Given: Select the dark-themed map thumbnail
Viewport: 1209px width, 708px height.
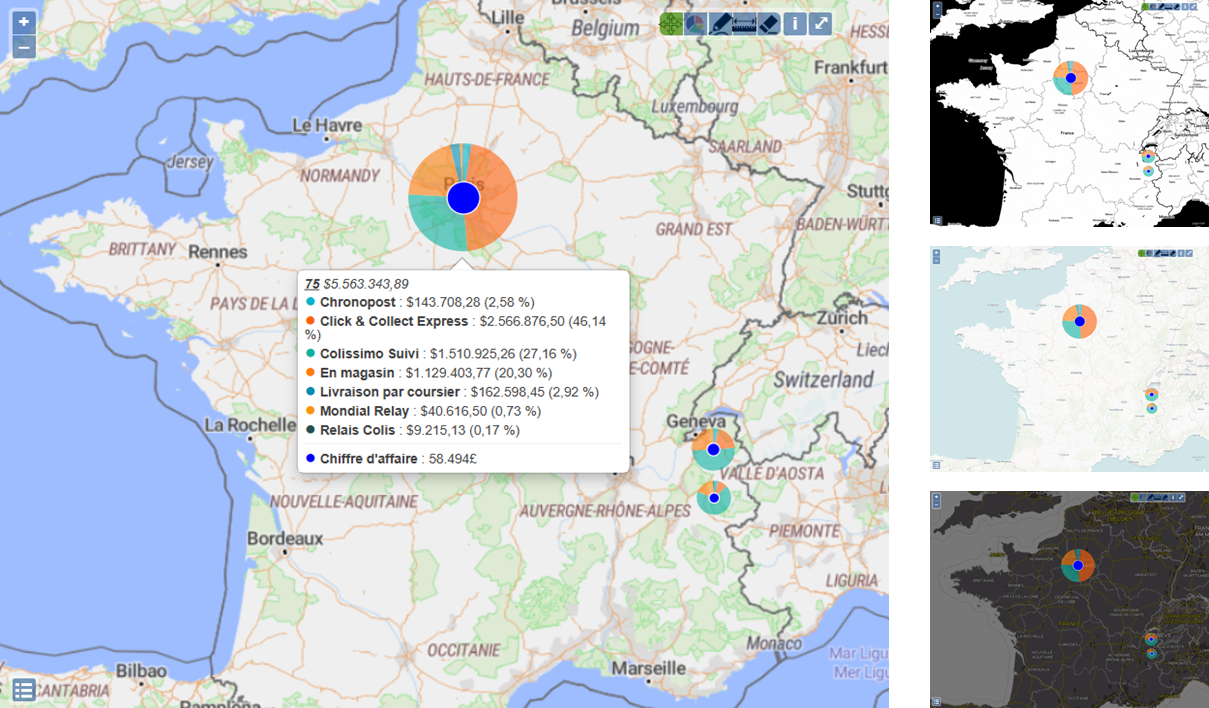Looking at the screenshot, I should (x=1069, y=600).
